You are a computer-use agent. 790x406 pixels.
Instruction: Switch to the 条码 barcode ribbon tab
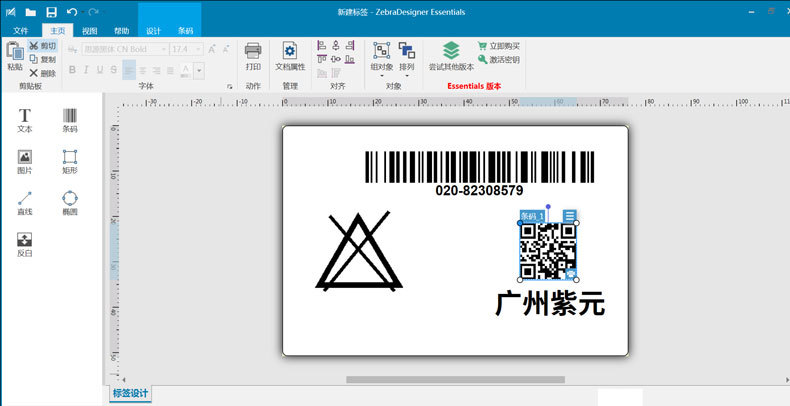[x=185, y=31]
